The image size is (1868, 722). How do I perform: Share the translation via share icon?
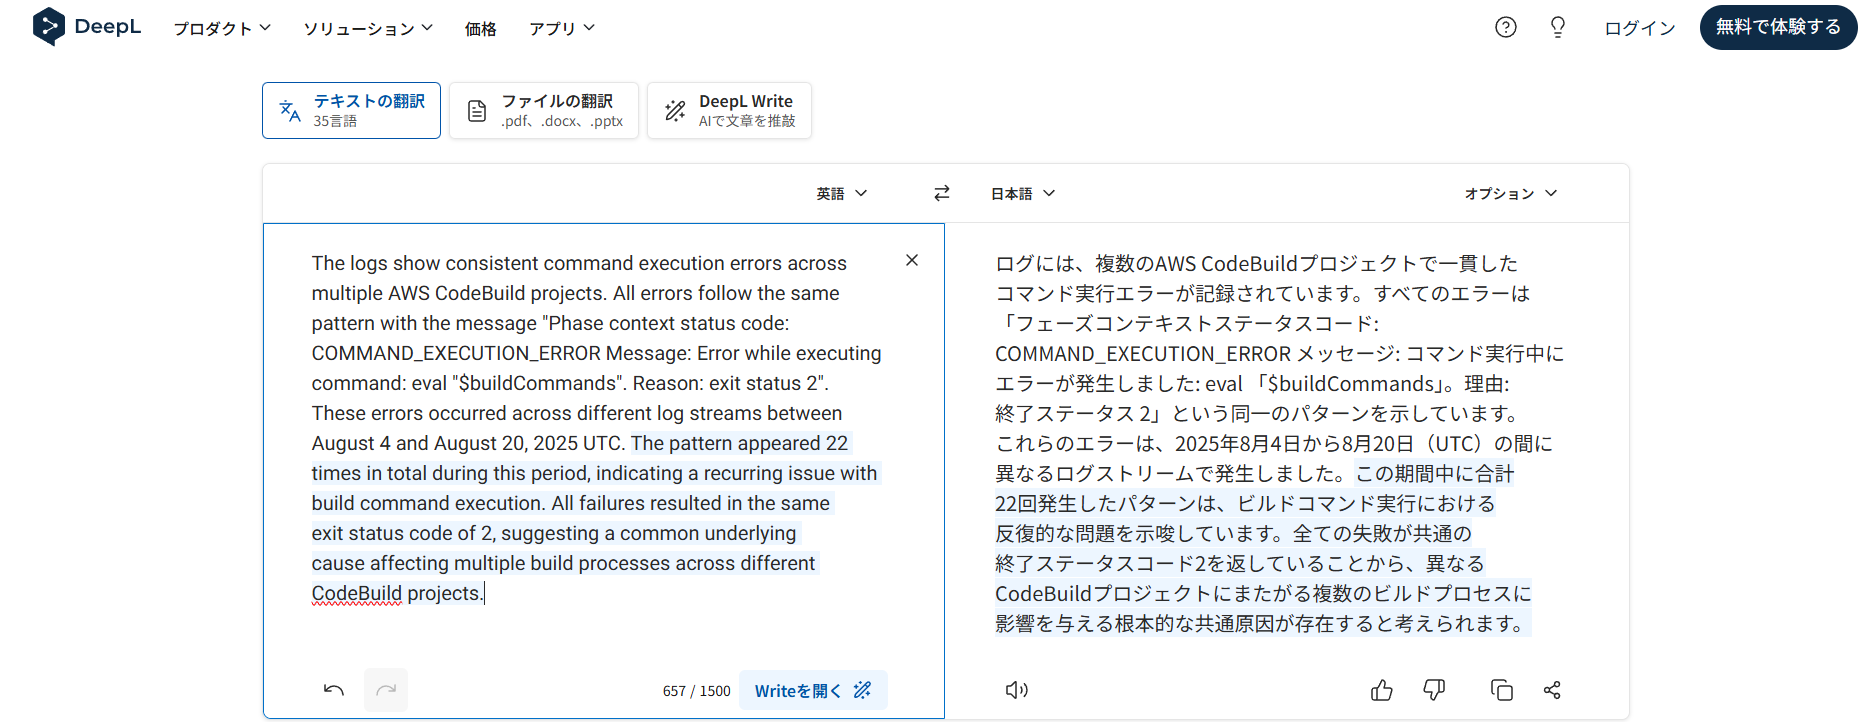[x=1552, y=690]
